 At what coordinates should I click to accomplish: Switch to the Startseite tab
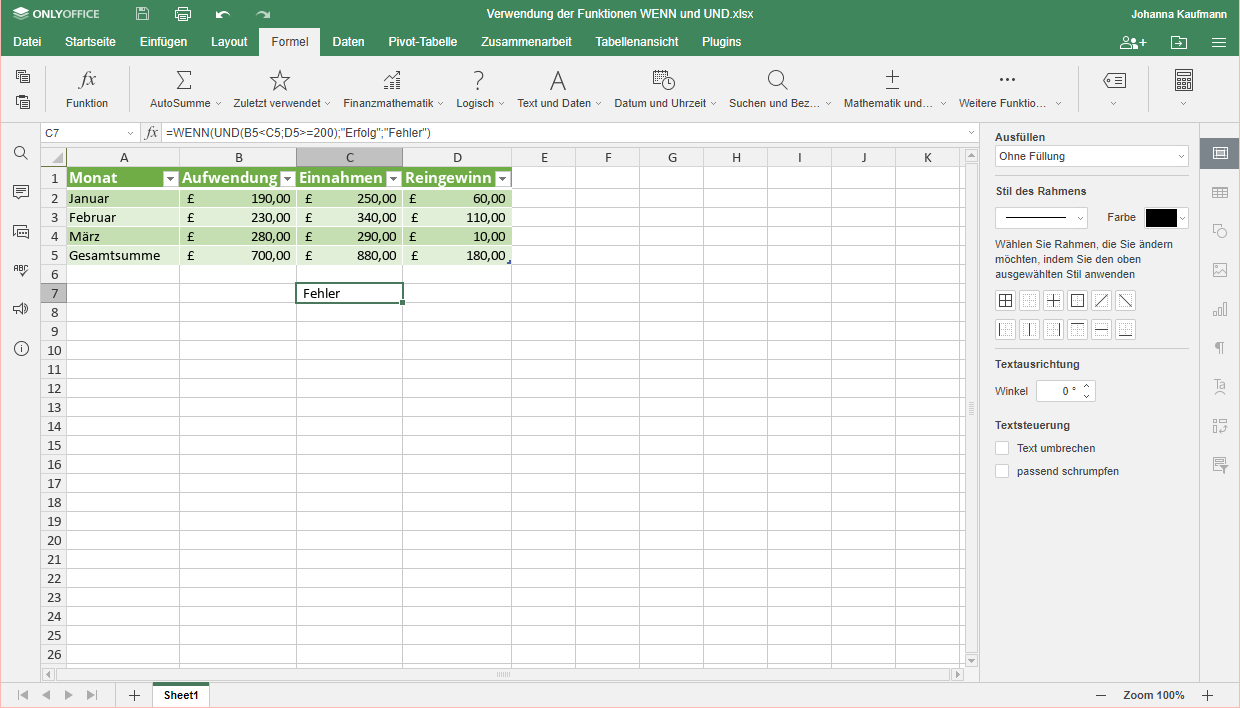90,42
